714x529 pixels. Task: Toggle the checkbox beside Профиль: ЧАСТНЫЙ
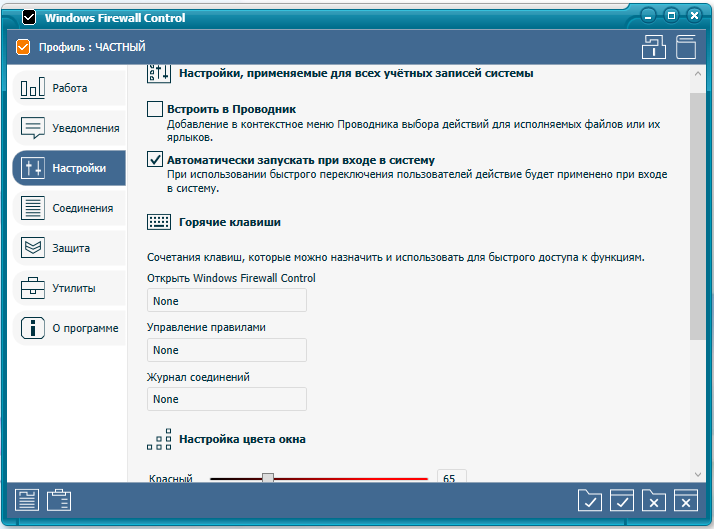coord(24,46)
